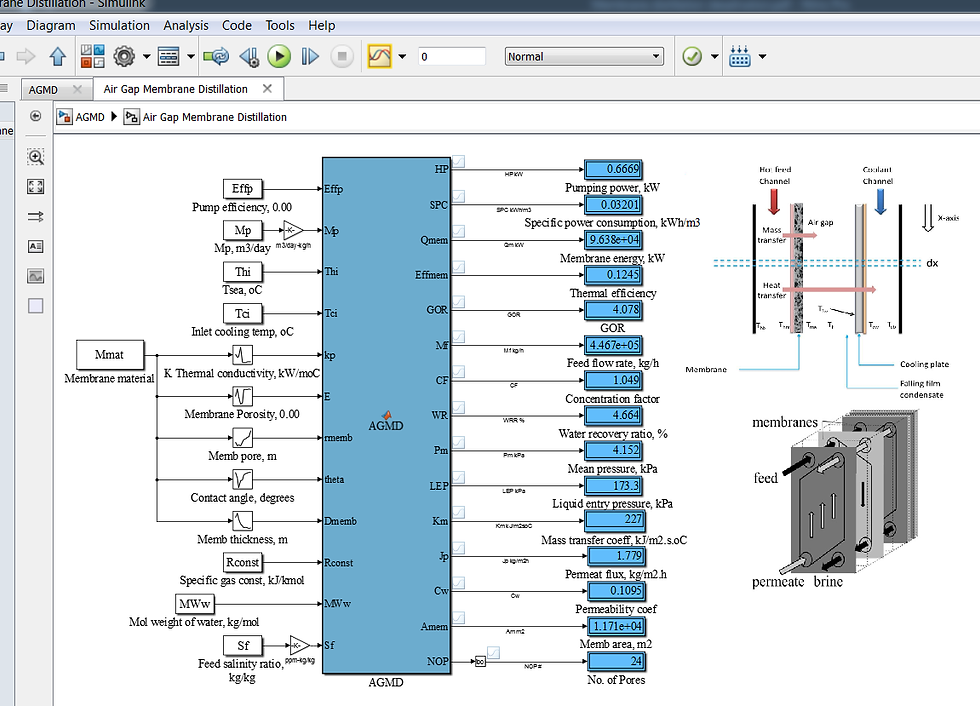Click the Update Diagram refresh icon
Image resolution: width=980 pixels, height=706 pixels.
click(216, 56)
